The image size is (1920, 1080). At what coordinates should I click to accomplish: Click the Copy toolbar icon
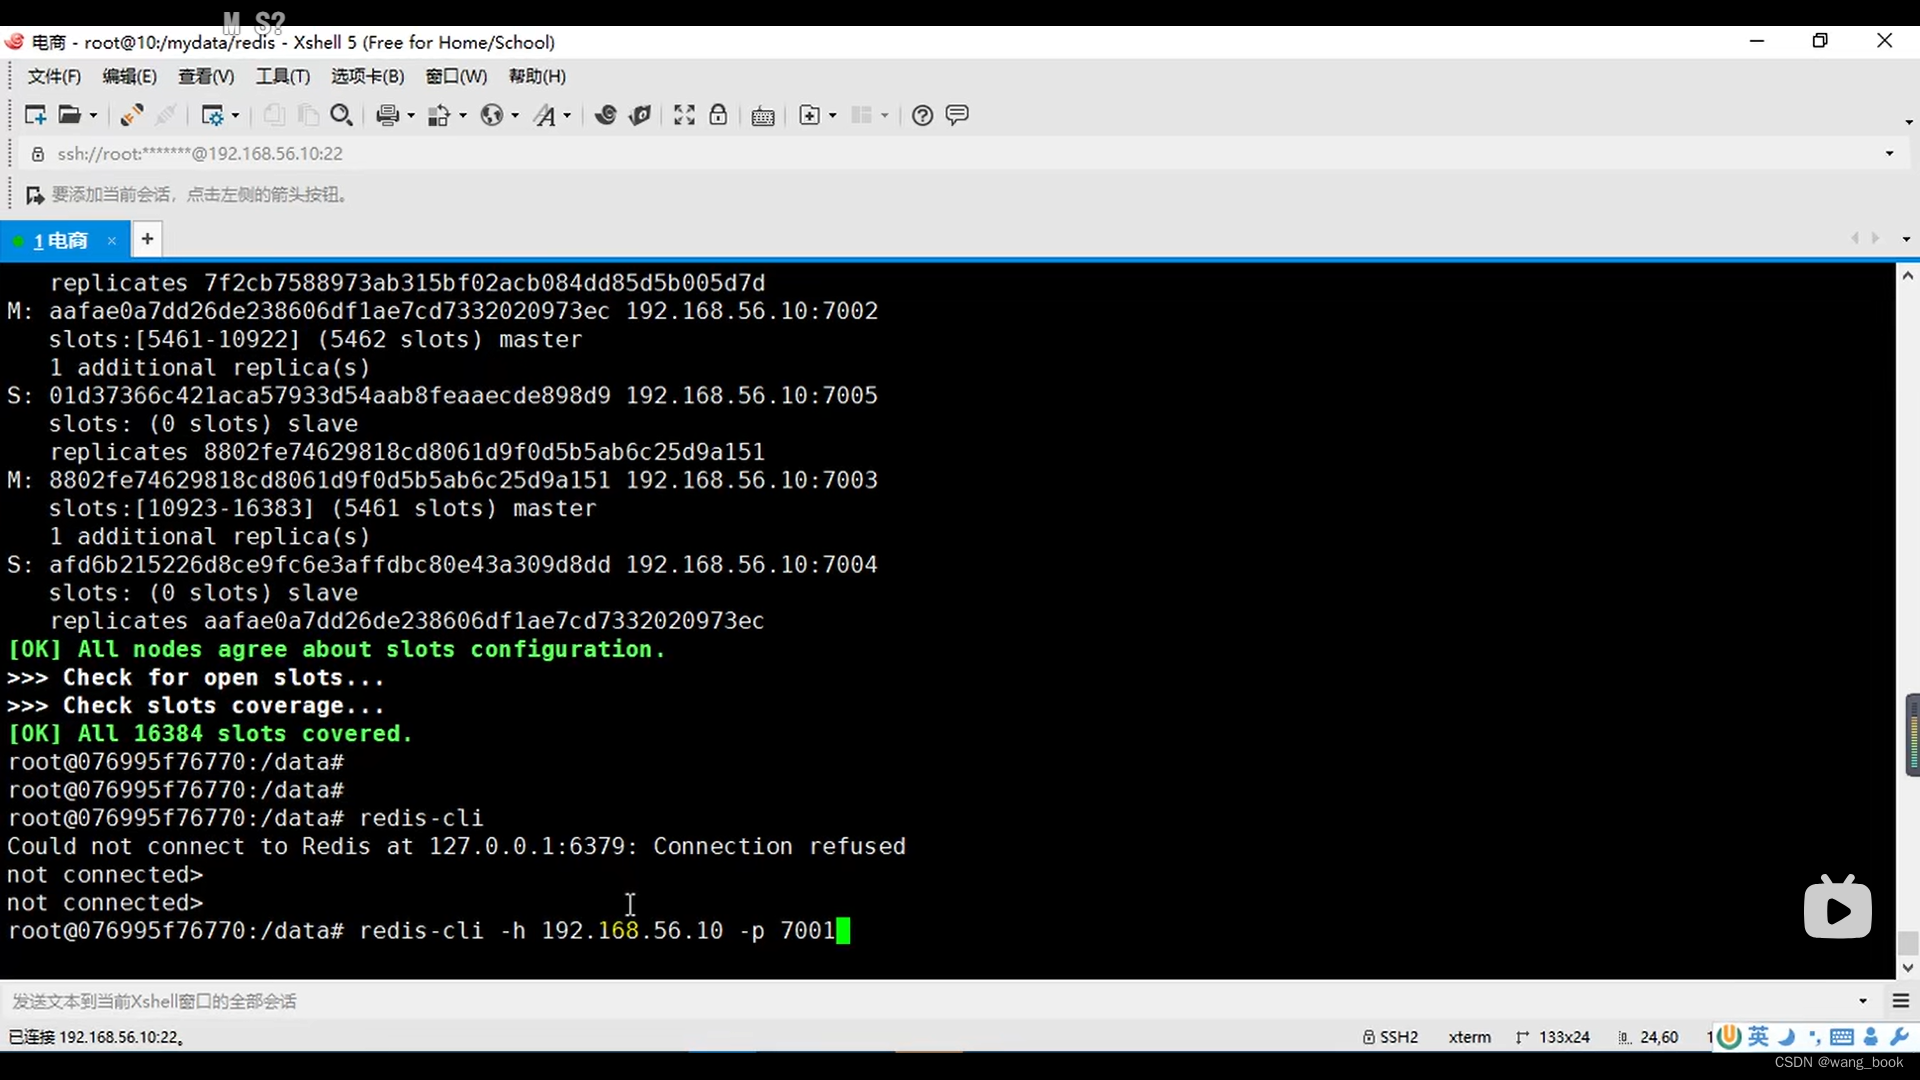[x=273, y=115]
